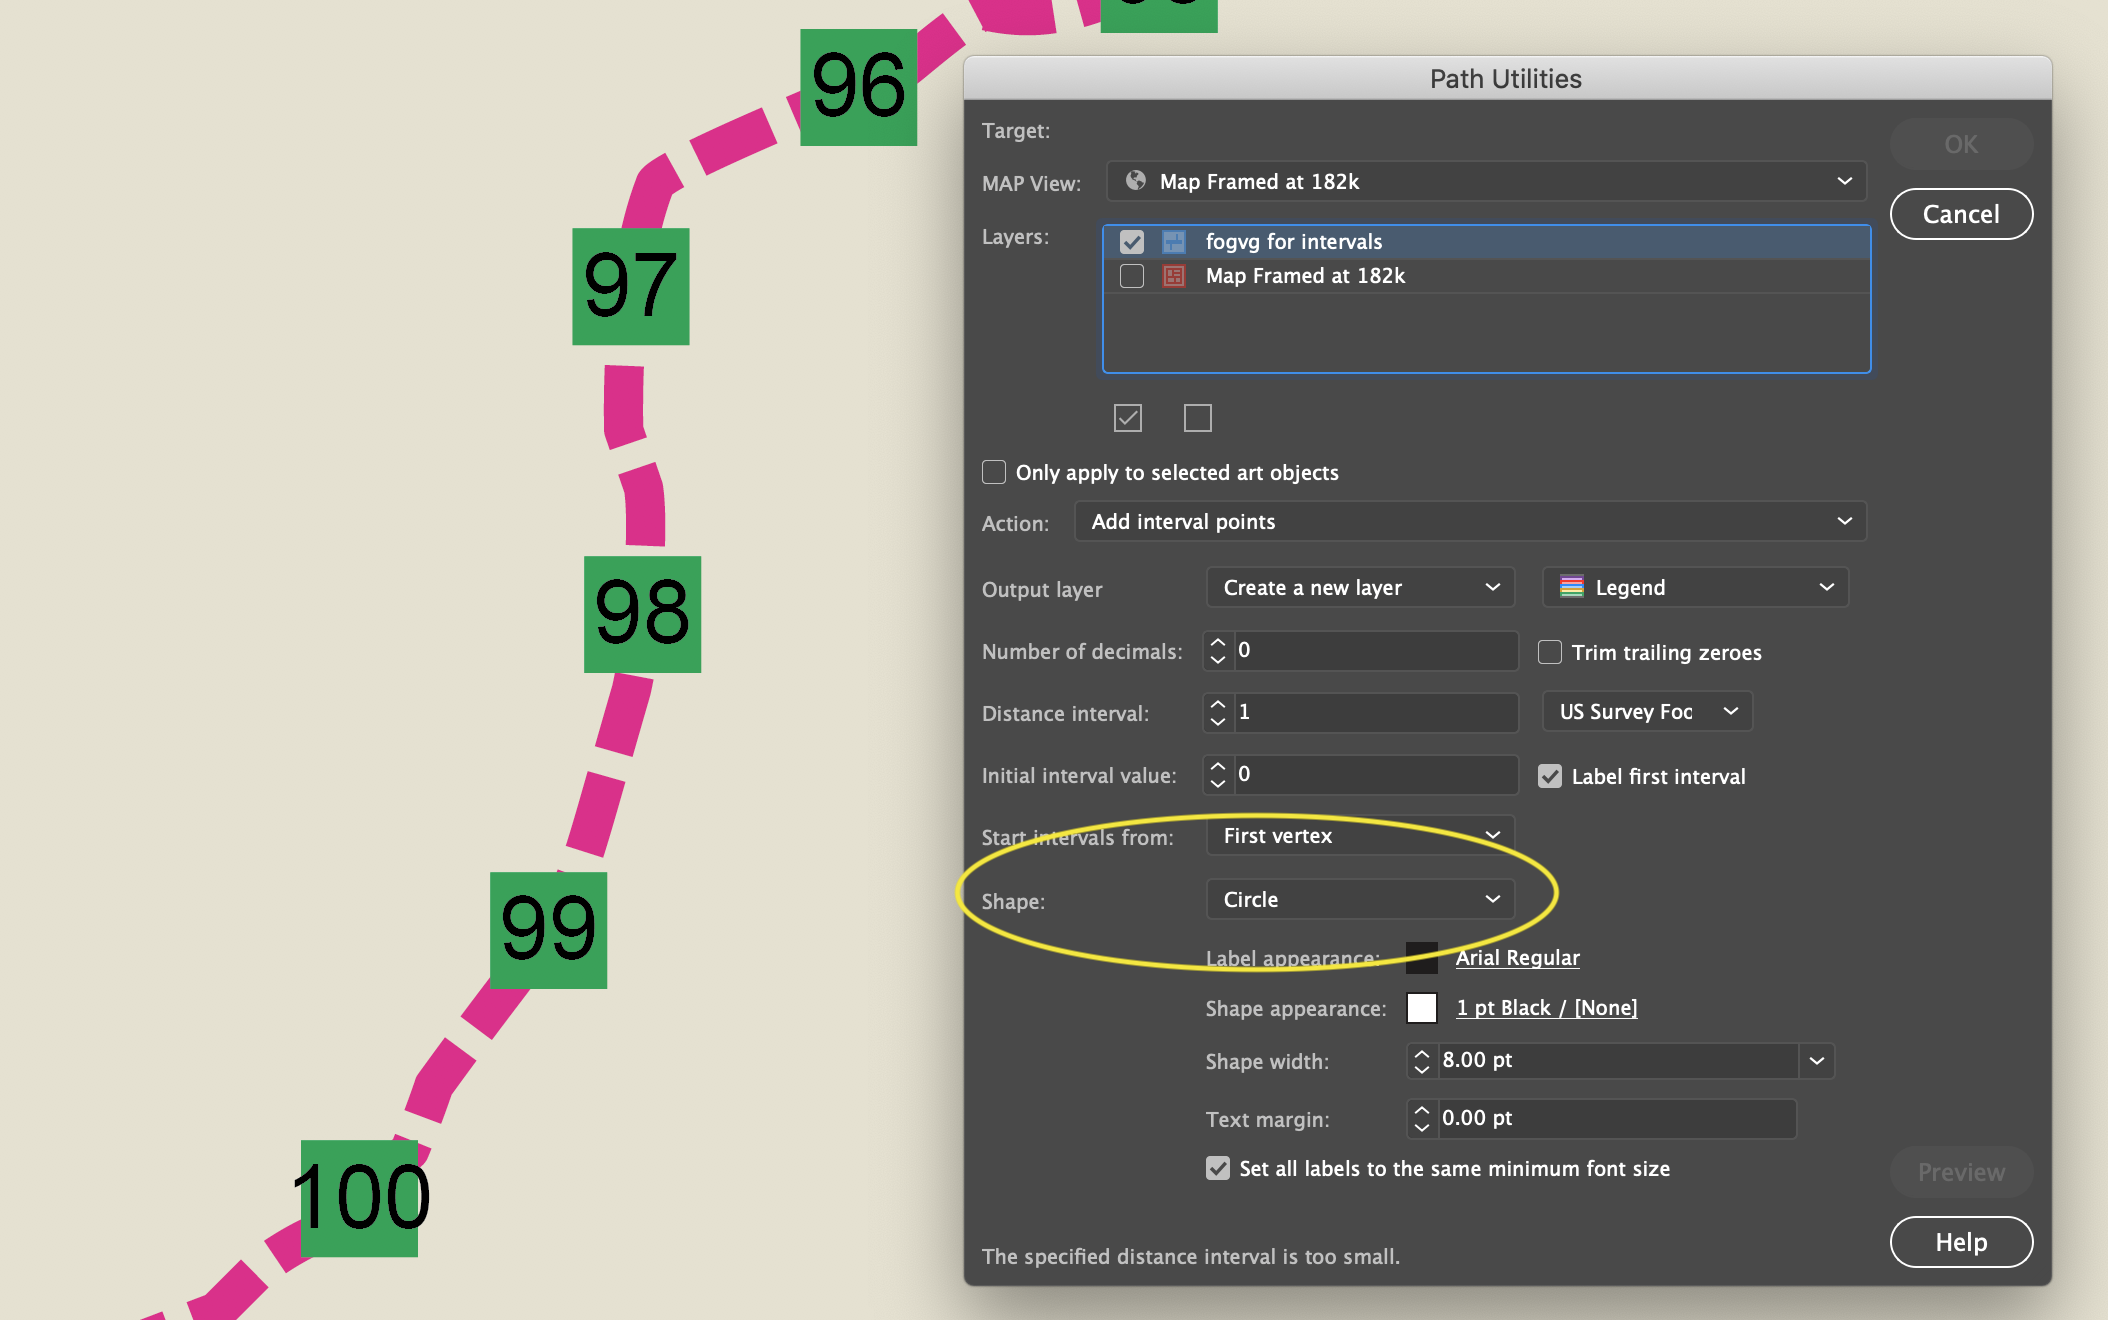
Task: Click the globe icon in MAP View dropdown
Action: point(1135,181)
